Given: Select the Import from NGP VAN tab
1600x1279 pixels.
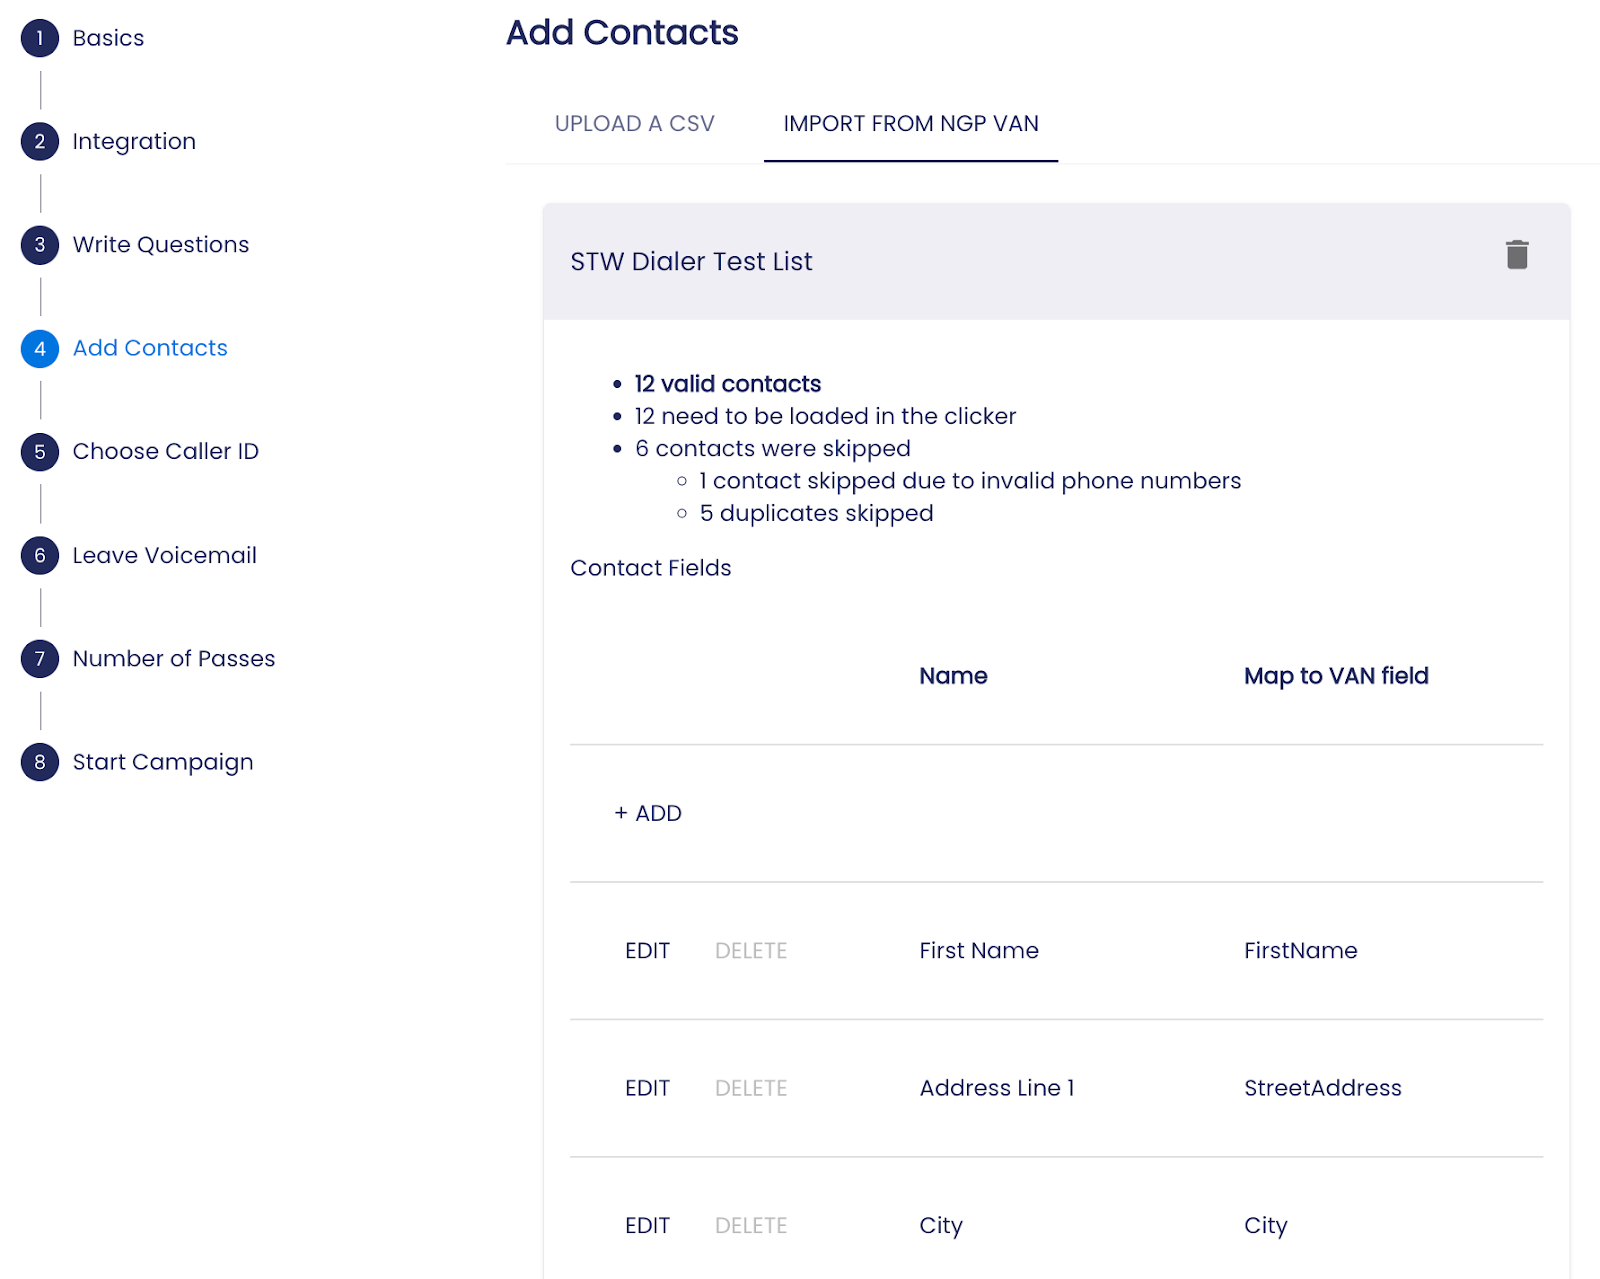Looking at the screenshot, I should 911,124.
